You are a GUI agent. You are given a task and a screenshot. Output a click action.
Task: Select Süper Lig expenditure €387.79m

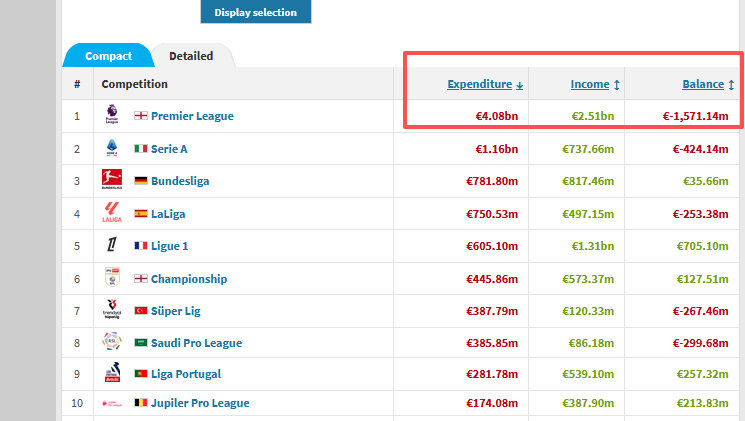pos(492,311)
